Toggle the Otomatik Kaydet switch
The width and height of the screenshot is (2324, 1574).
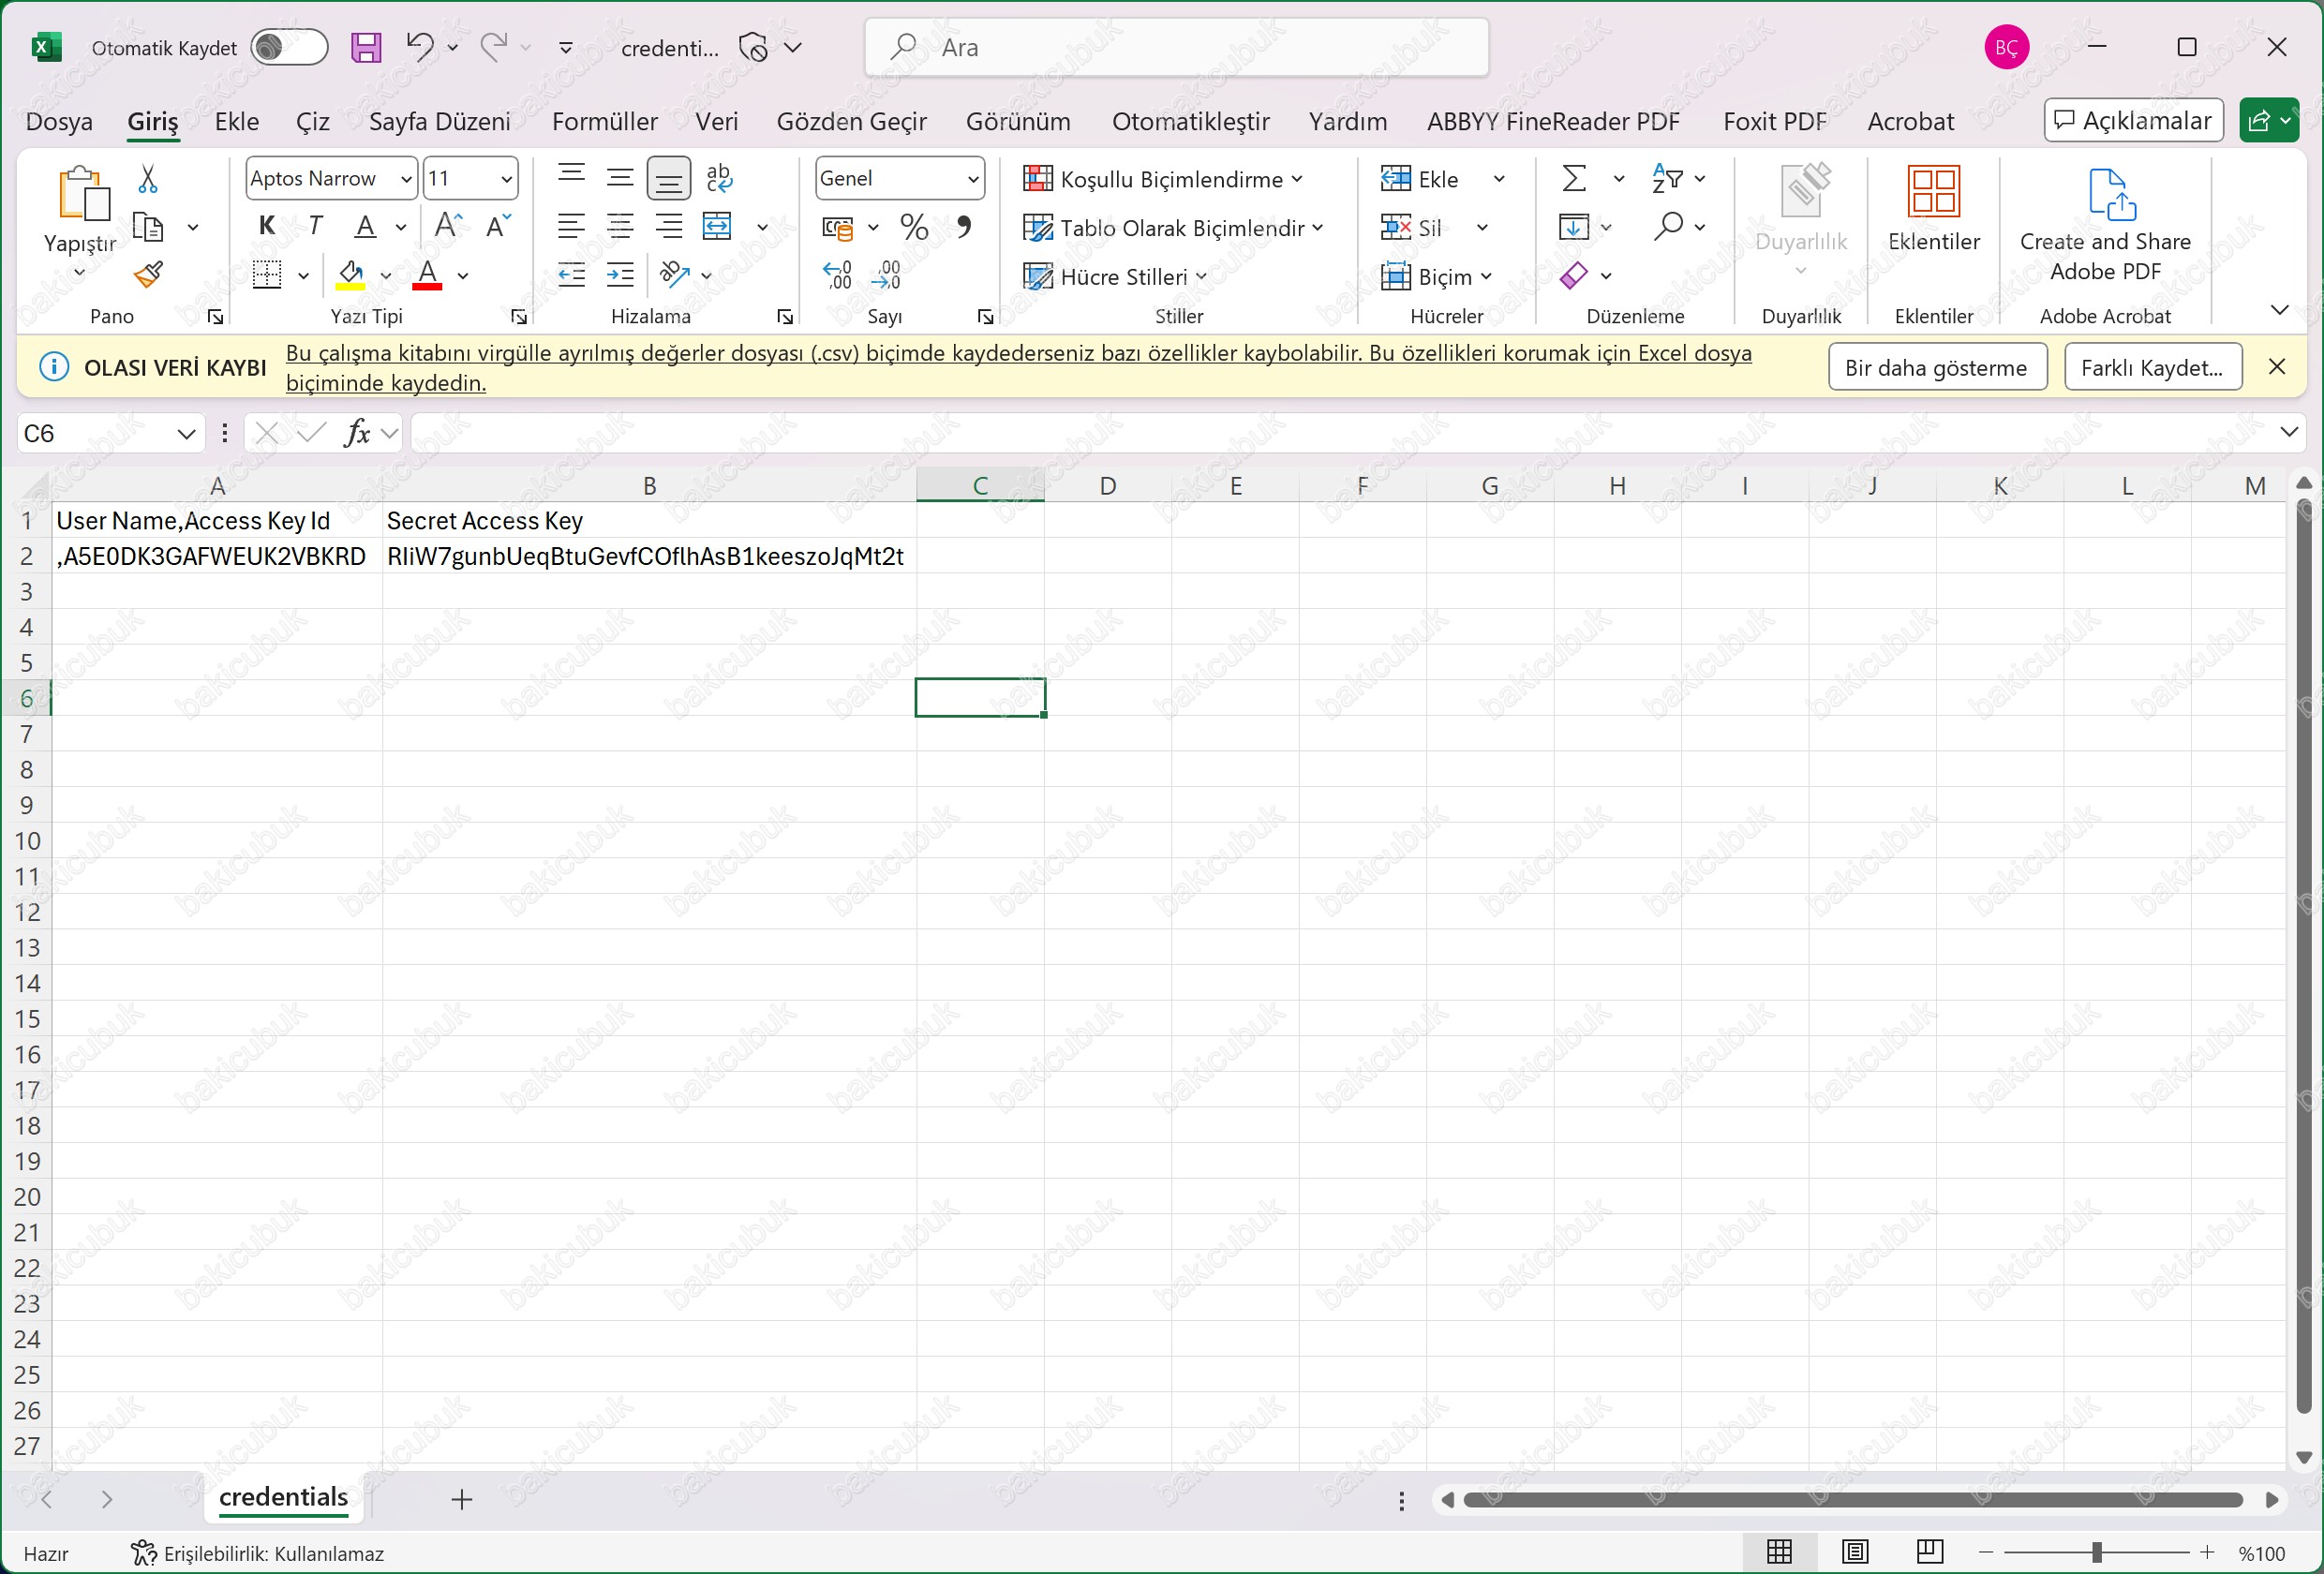point(289,48)
